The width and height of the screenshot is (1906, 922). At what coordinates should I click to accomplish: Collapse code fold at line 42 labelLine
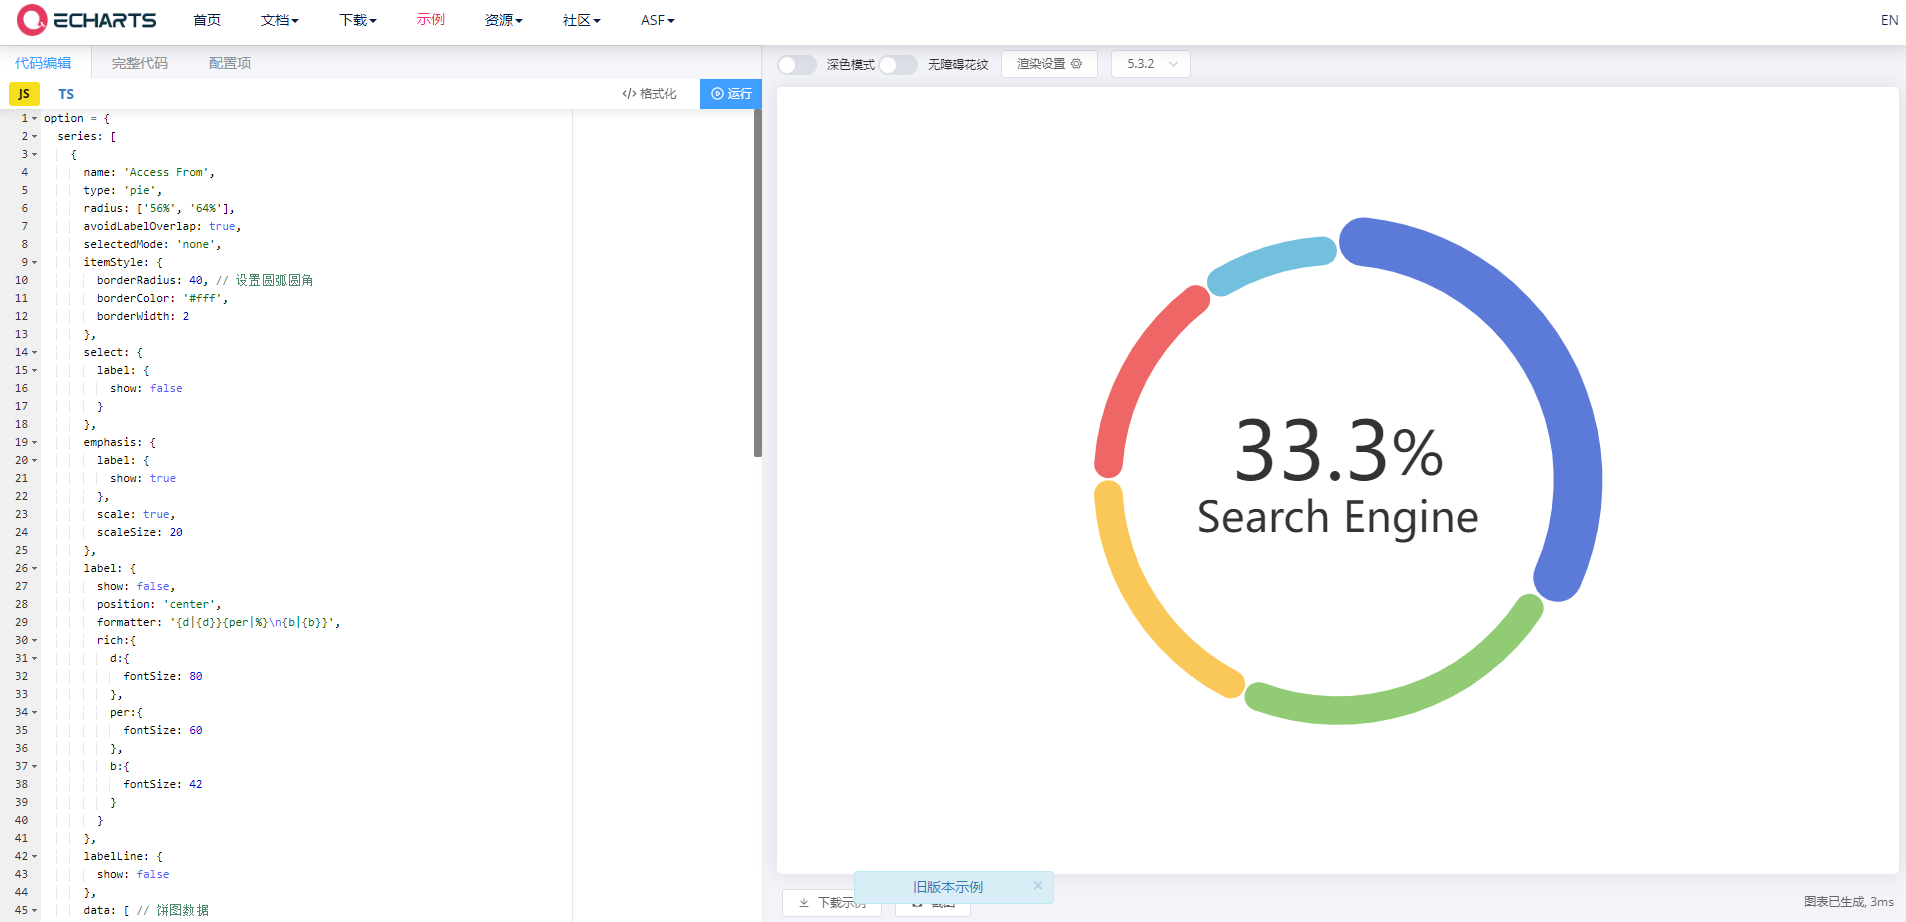click(x=34, y=856)
